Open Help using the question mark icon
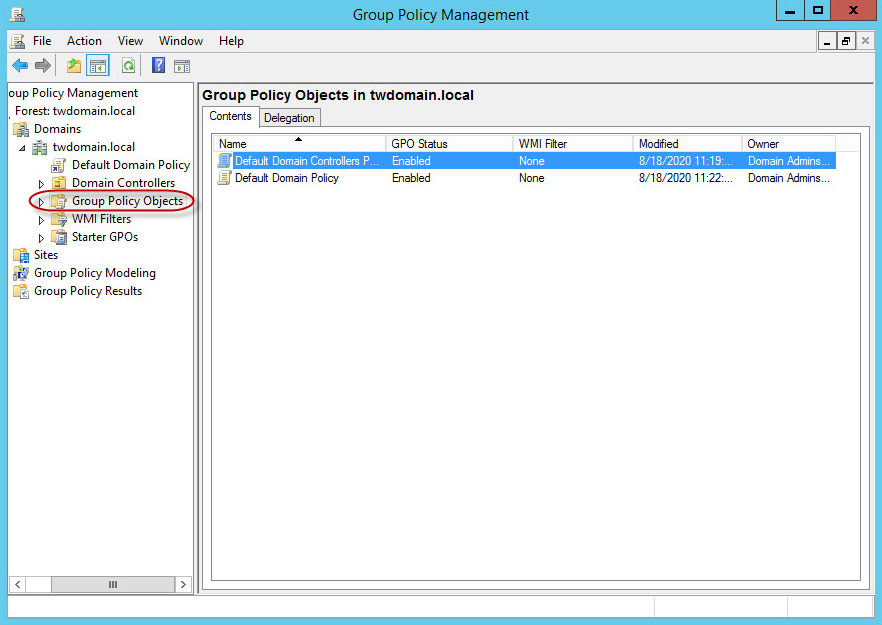Screen dimensions: 882x625 158,65
